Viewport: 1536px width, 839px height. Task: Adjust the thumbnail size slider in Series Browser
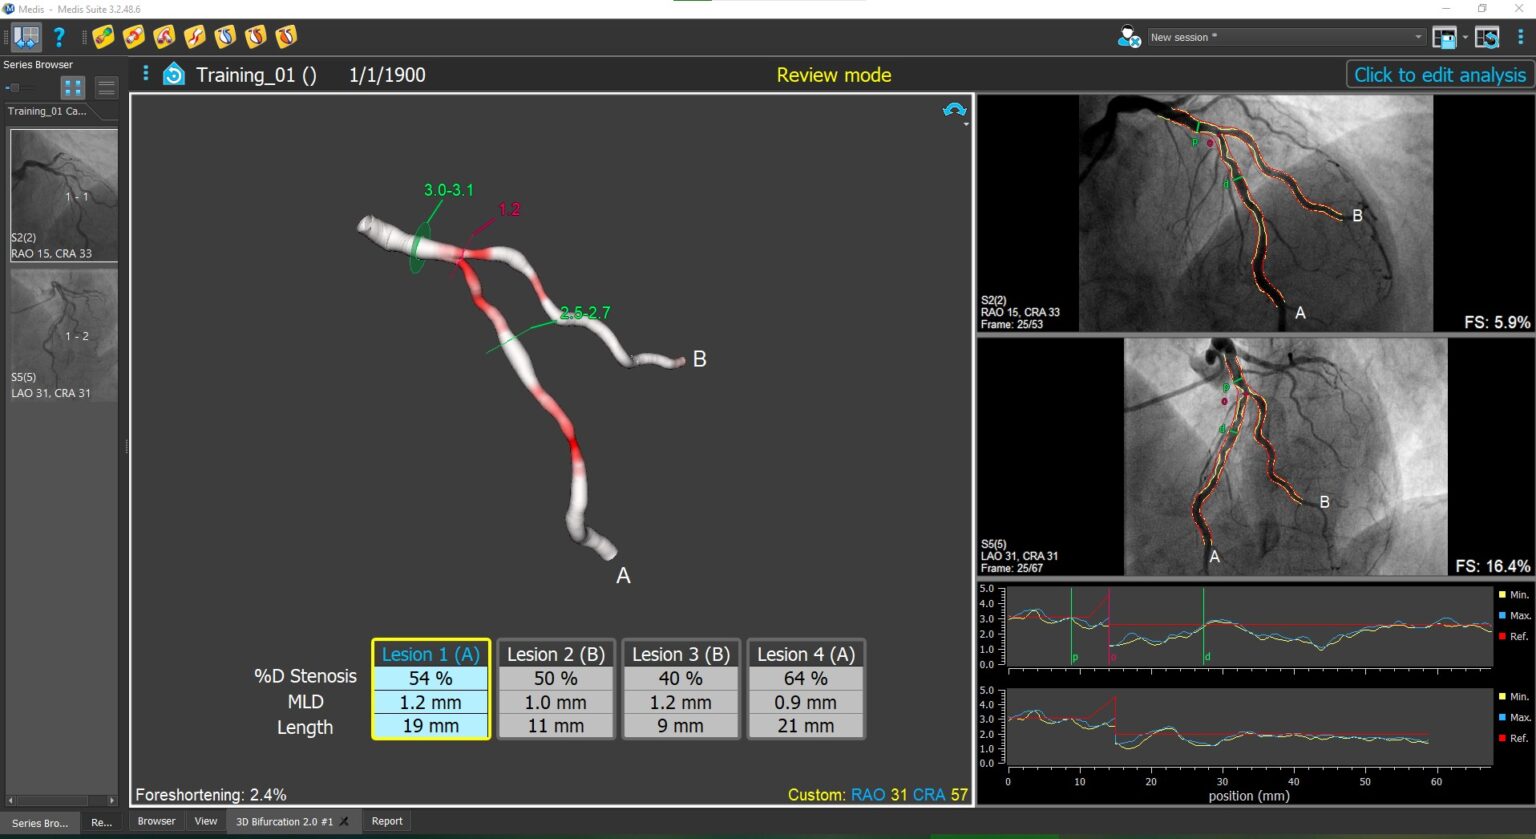tap(14, 88)
